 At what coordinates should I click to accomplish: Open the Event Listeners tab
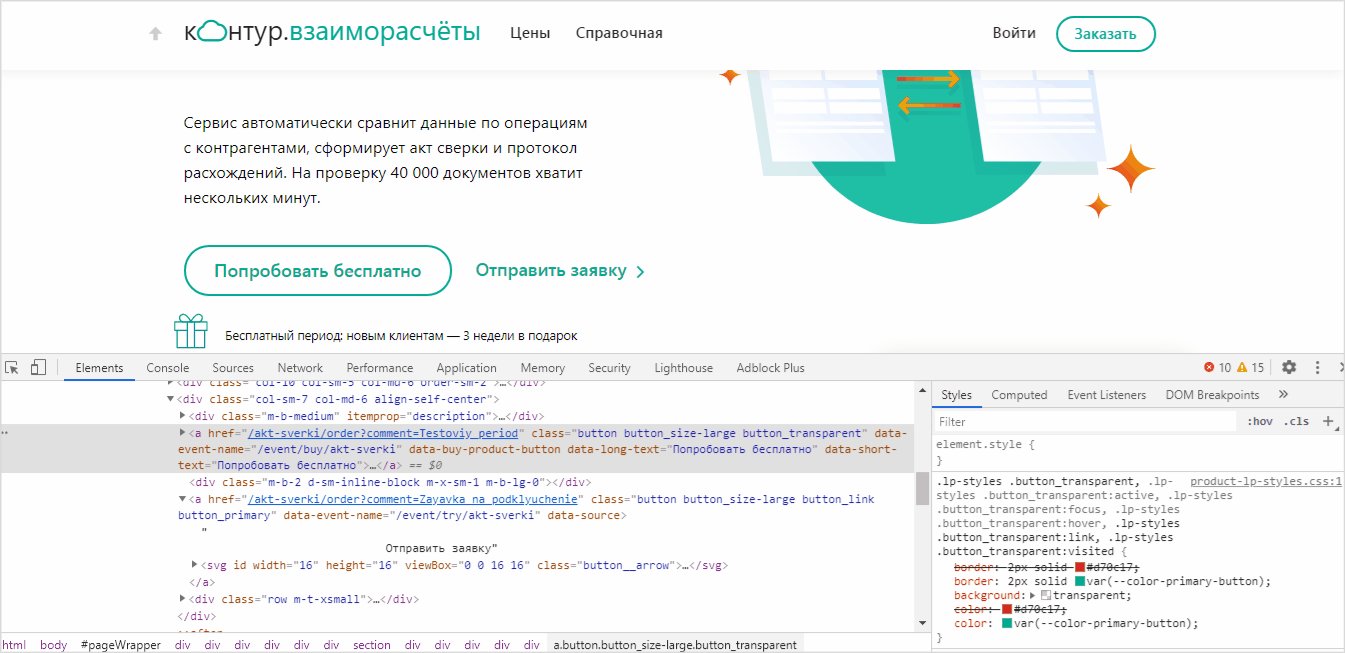(x=1106, y=394)
